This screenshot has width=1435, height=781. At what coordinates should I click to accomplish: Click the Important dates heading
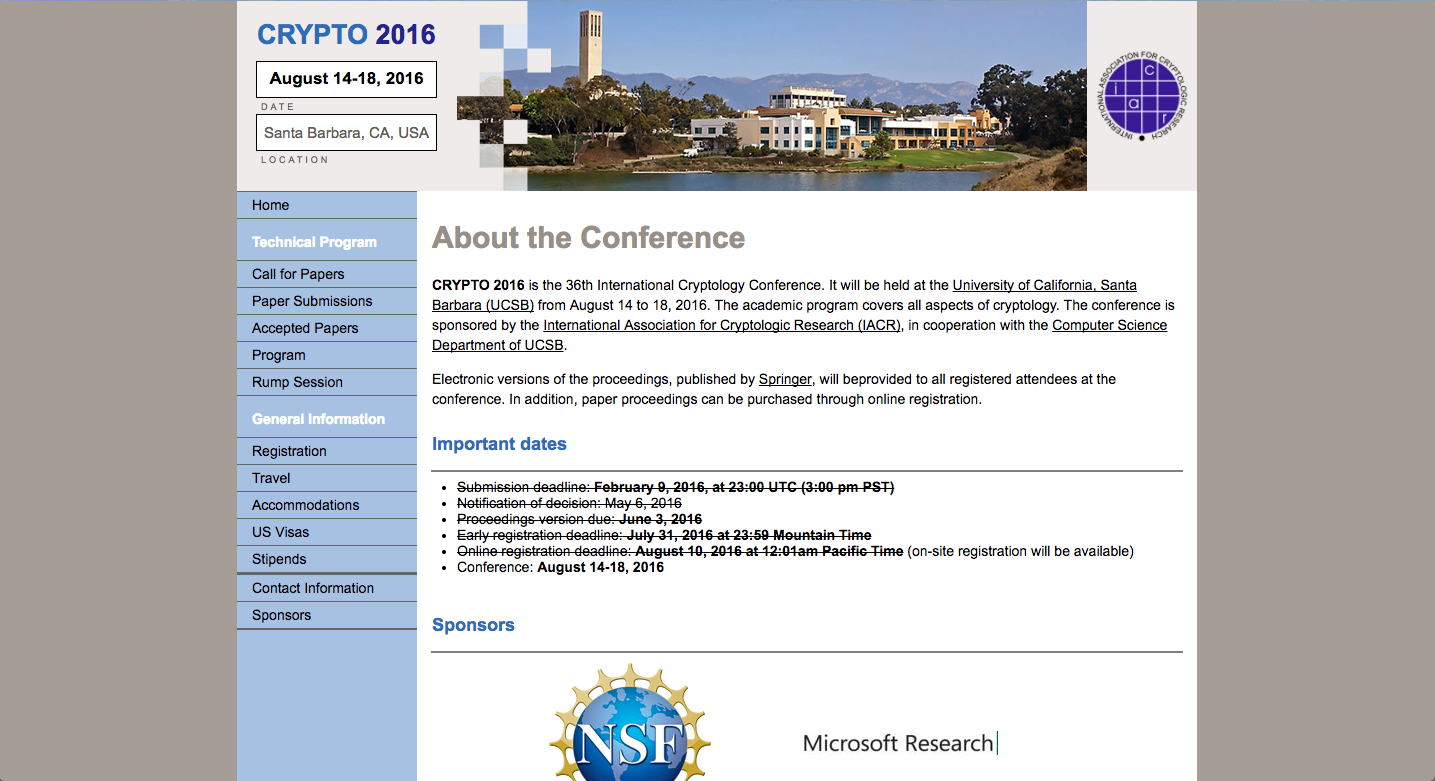(x=499, y=444)
